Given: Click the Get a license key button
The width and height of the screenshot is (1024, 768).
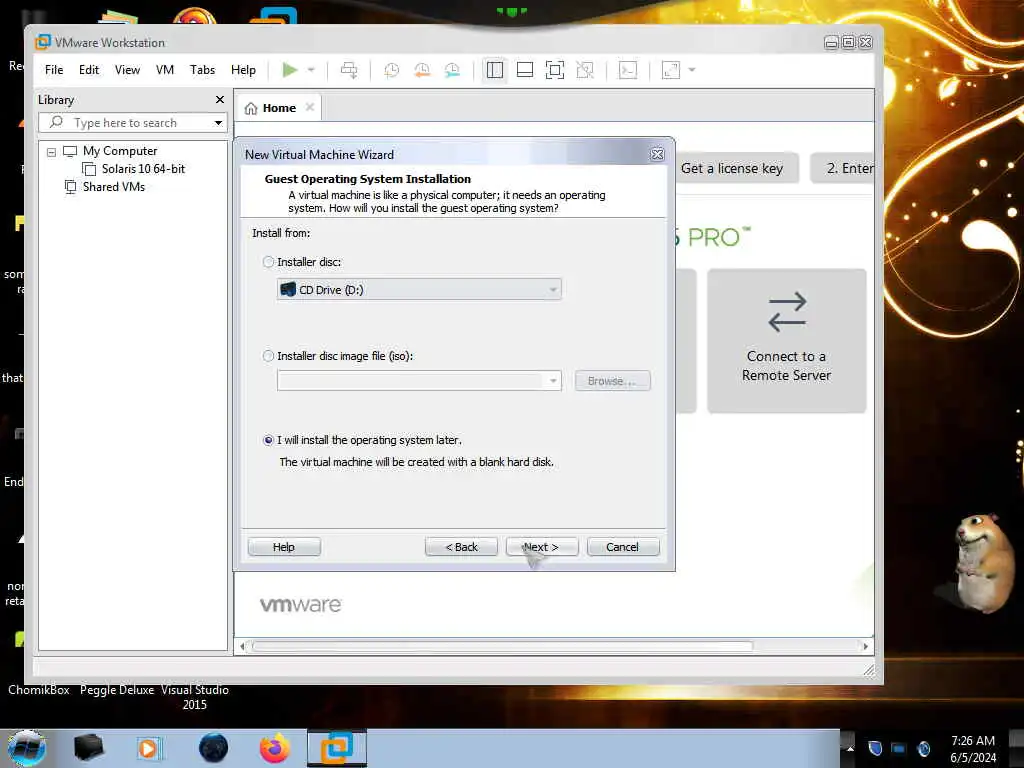Looking at the screenshot, I should (733, 168).
